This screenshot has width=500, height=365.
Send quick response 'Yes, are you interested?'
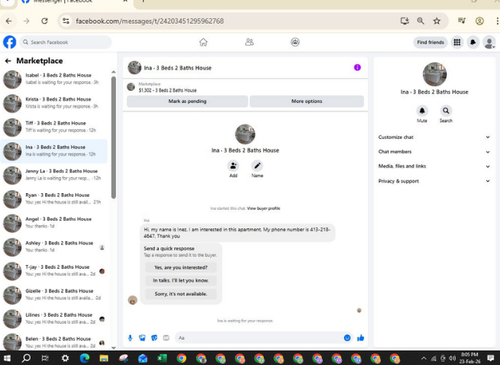point(181,267)
